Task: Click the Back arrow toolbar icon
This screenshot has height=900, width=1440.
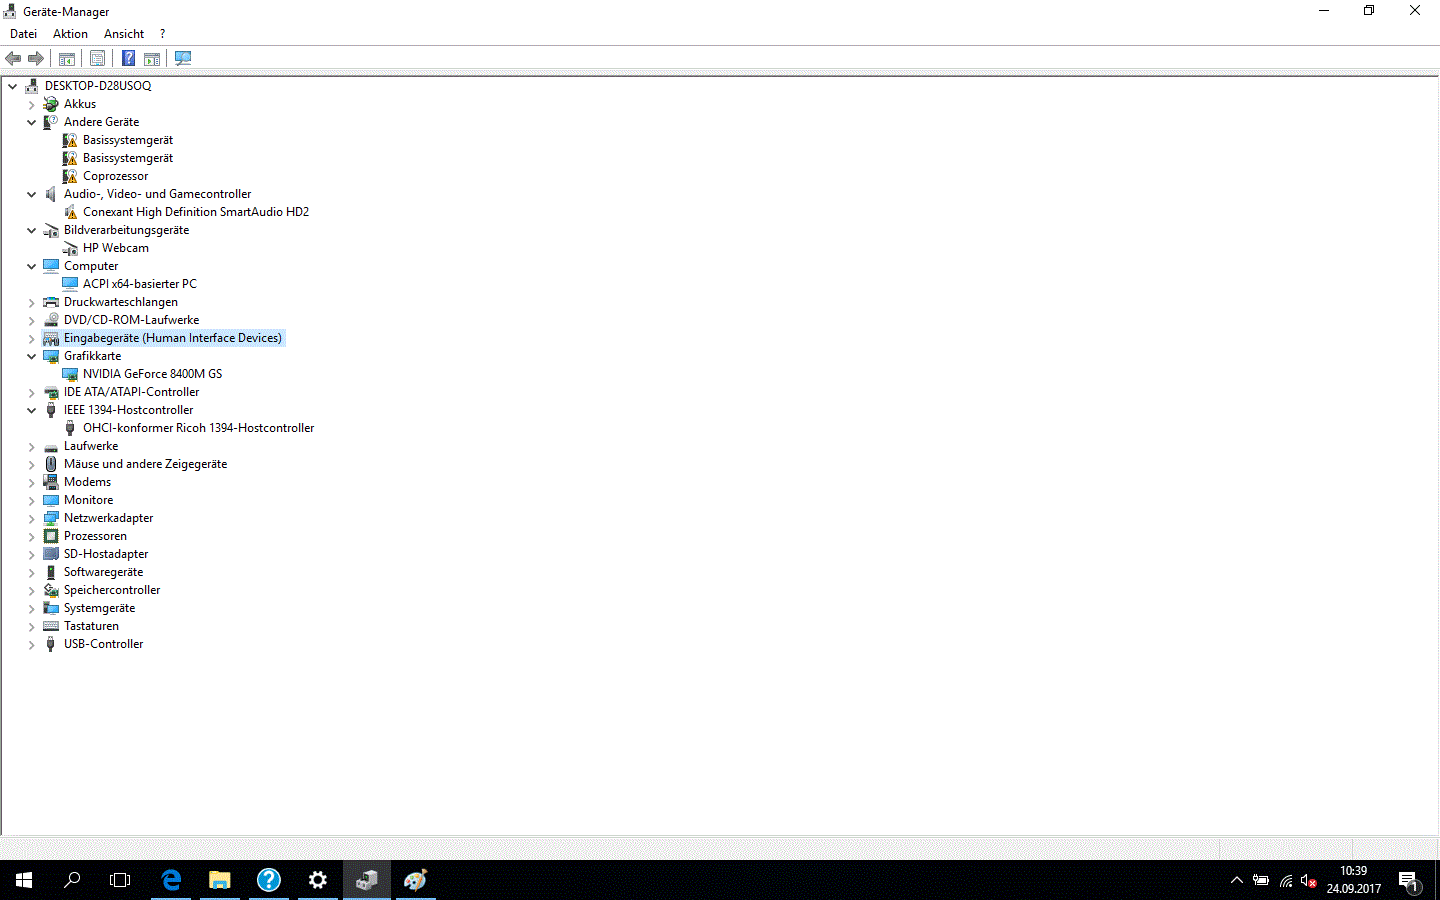Action: 13,58
